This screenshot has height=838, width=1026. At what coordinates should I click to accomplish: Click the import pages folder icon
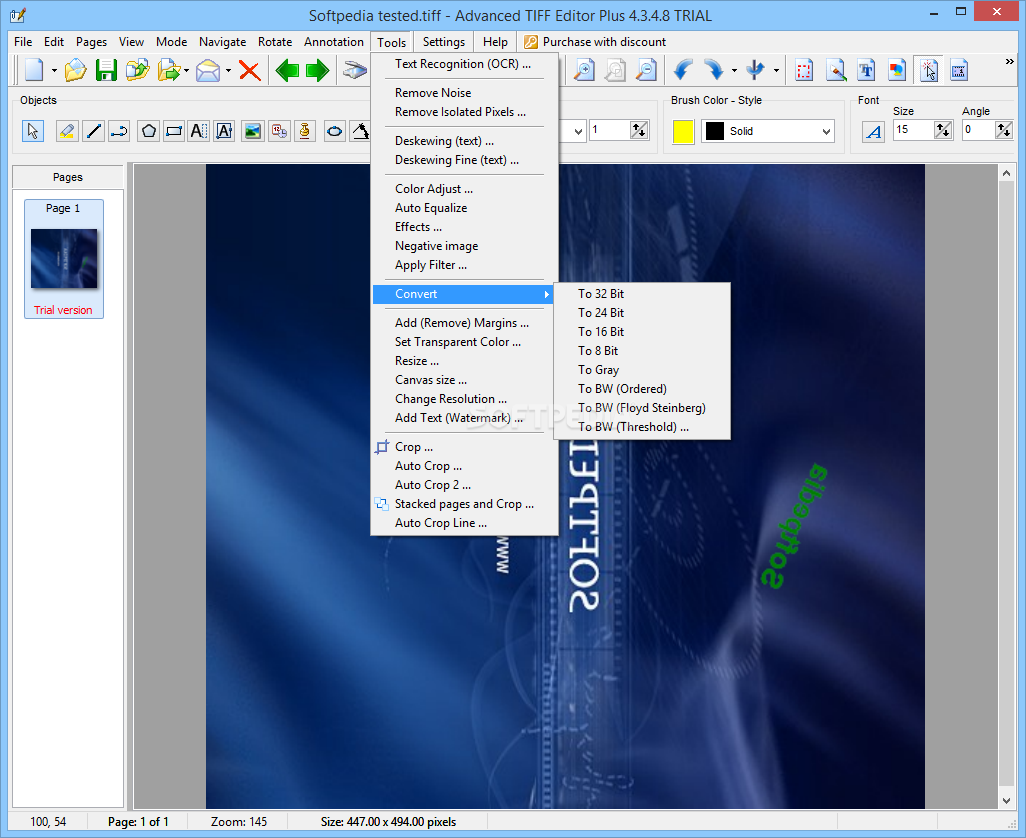(137, 69)
